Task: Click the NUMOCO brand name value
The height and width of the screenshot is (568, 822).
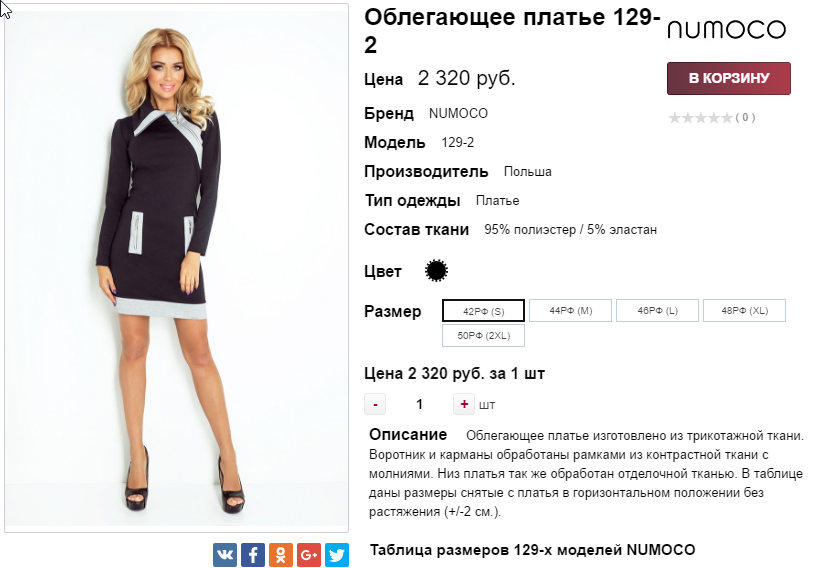Action: 458,113
